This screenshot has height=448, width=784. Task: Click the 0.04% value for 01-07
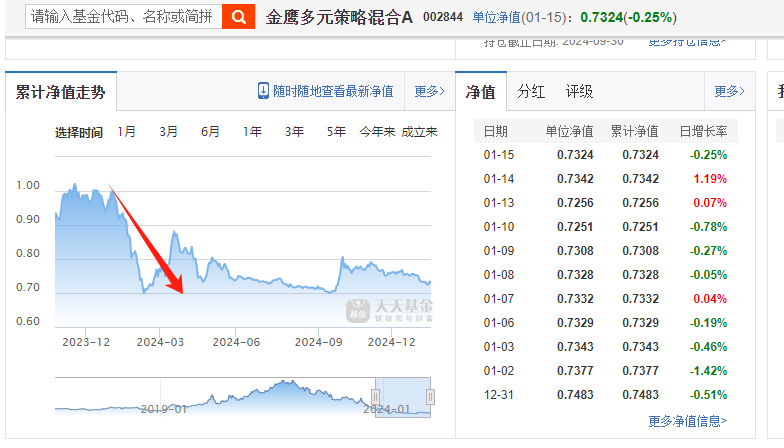click(x=710, y=299)
